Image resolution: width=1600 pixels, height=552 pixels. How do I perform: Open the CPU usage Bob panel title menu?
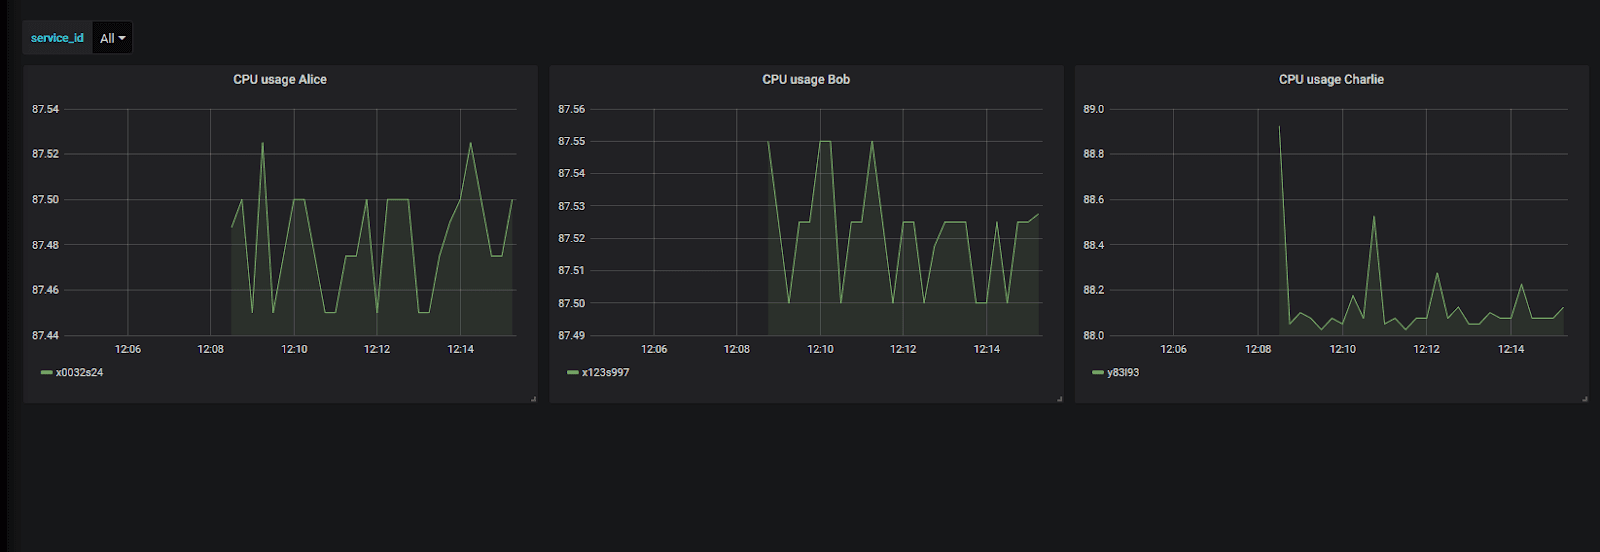(806, 79)
